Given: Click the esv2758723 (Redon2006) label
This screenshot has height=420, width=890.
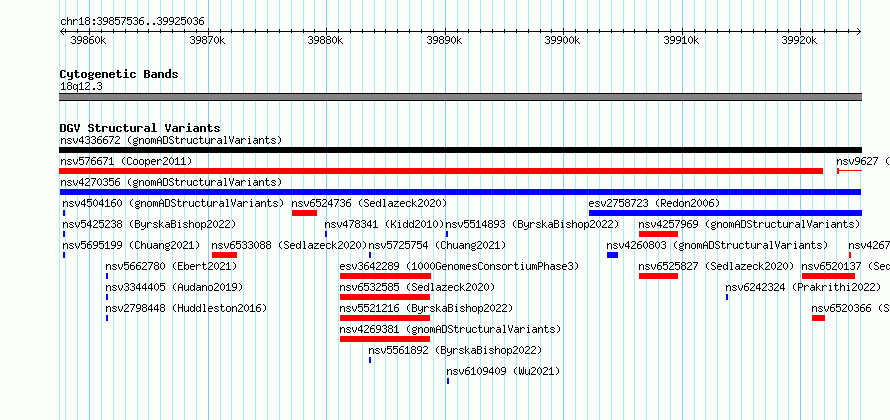Looking at the screenshot, I should (654, 203).
